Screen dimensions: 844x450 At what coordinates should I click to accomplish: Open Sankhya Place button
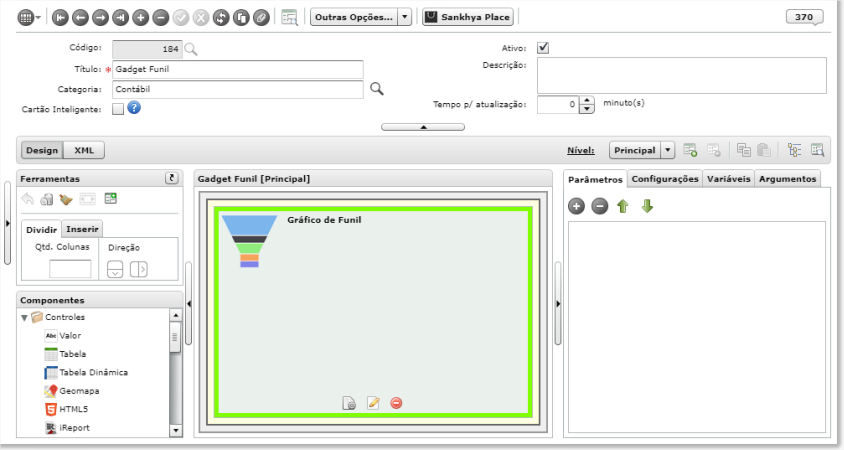pos(467,17)
